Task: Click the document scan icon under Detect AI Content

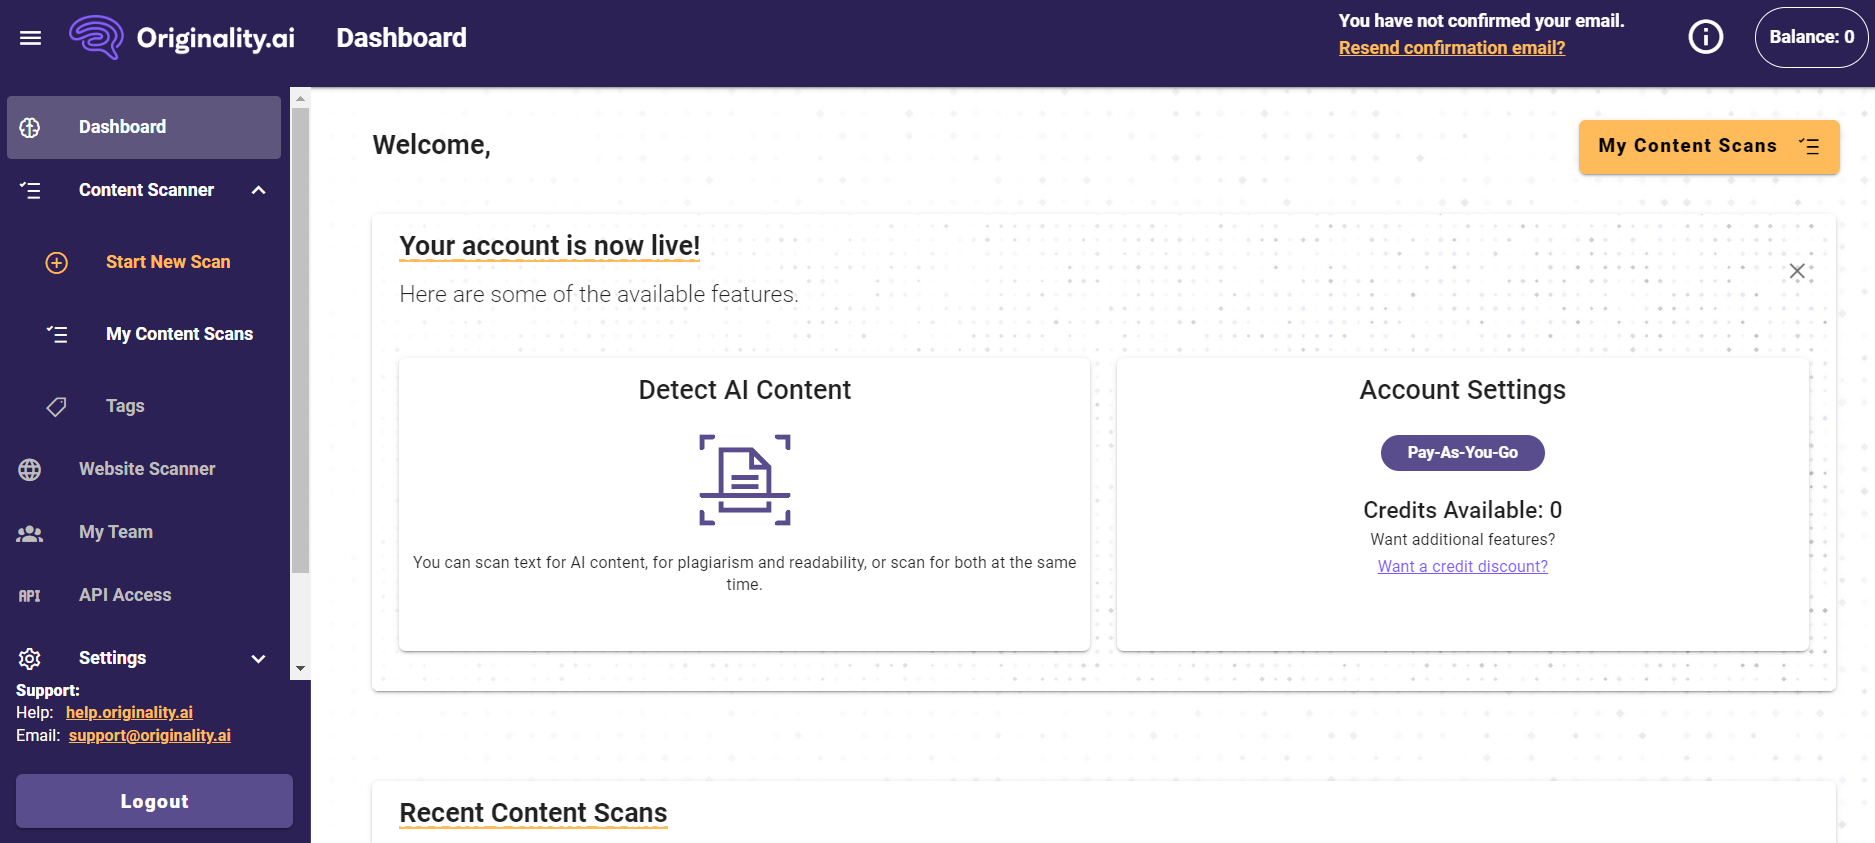Action: click(x=745, y=480)
